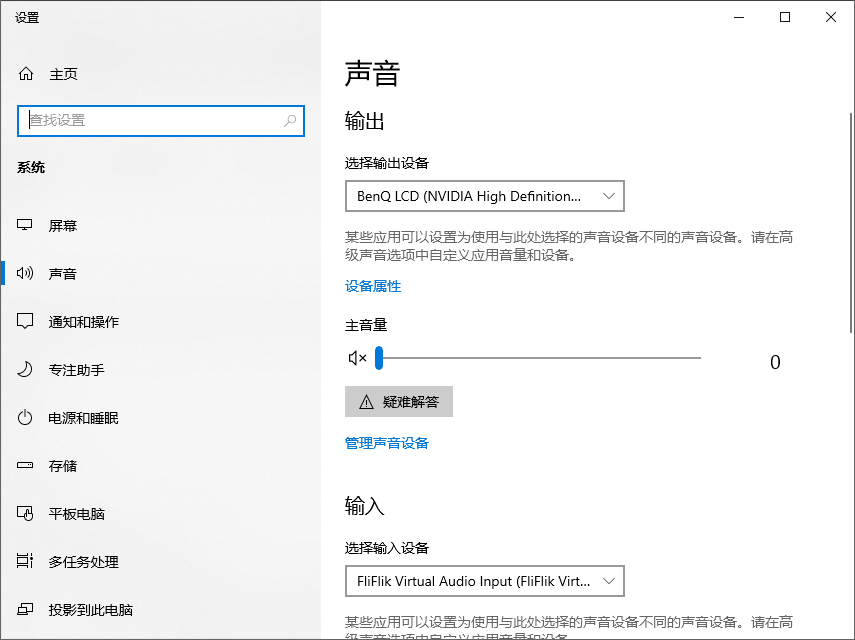Go to 系统 section header
This screenshot has height=640, width=855.
click(x=32, y=167)
